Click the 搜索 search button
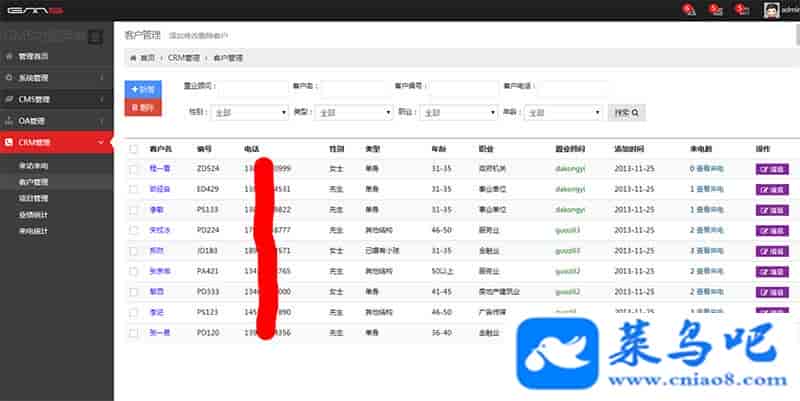800x401 pixels. coord(626,113)
